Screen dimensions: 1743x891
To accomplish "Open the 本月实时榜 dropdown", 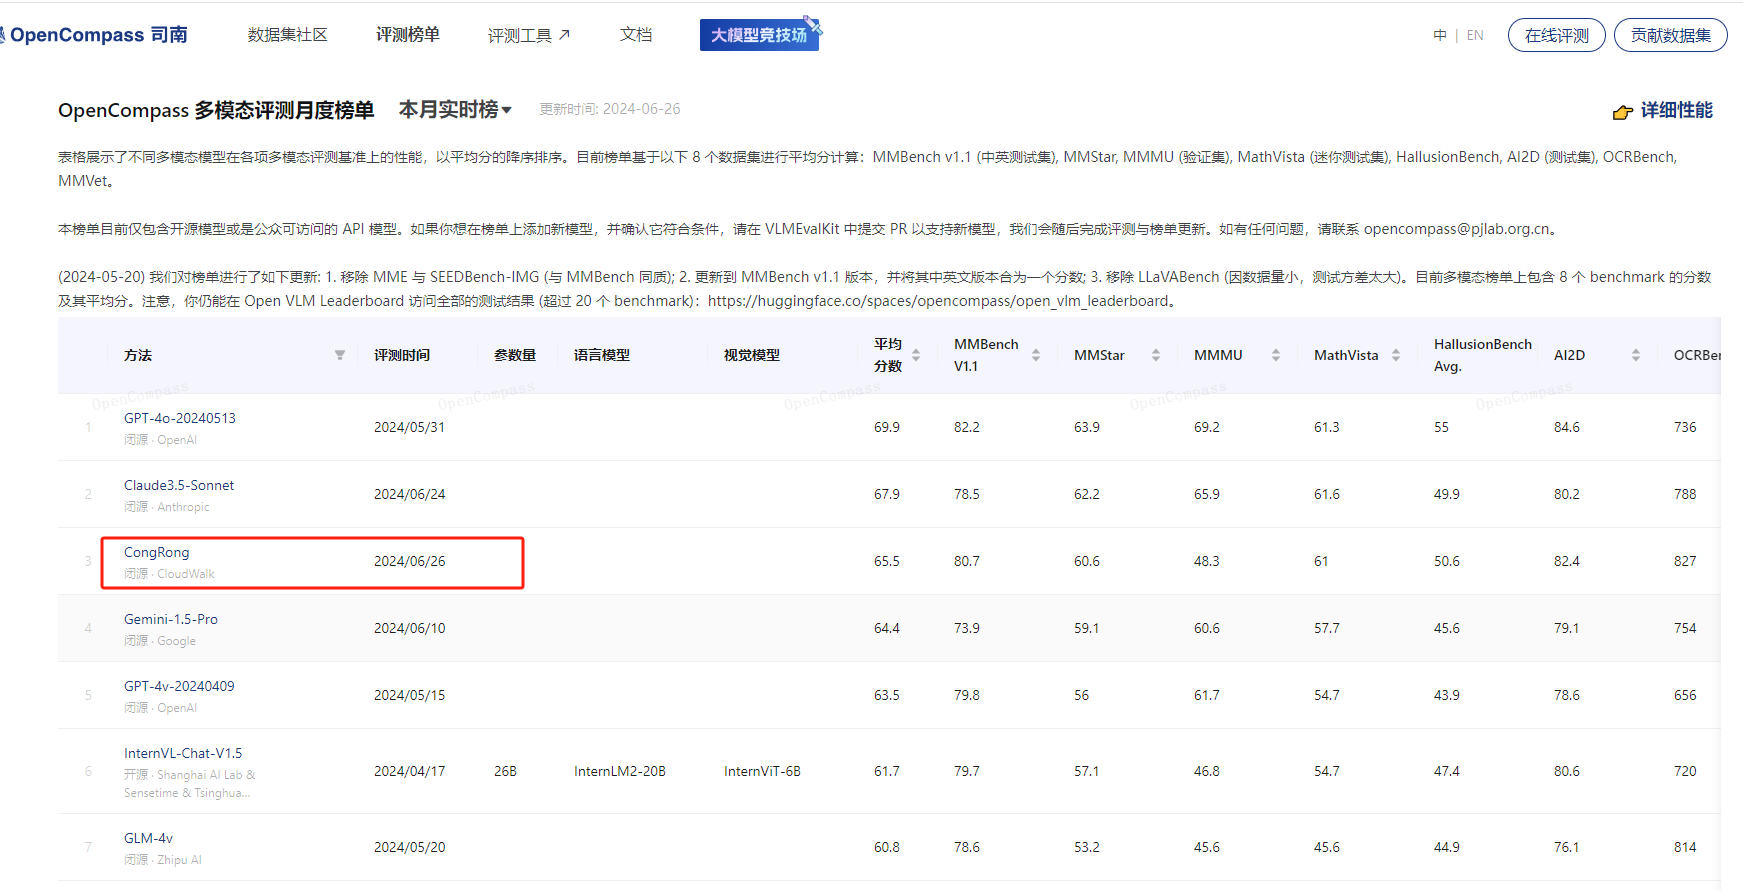I will pyautogui.click(x=455, y=110).
